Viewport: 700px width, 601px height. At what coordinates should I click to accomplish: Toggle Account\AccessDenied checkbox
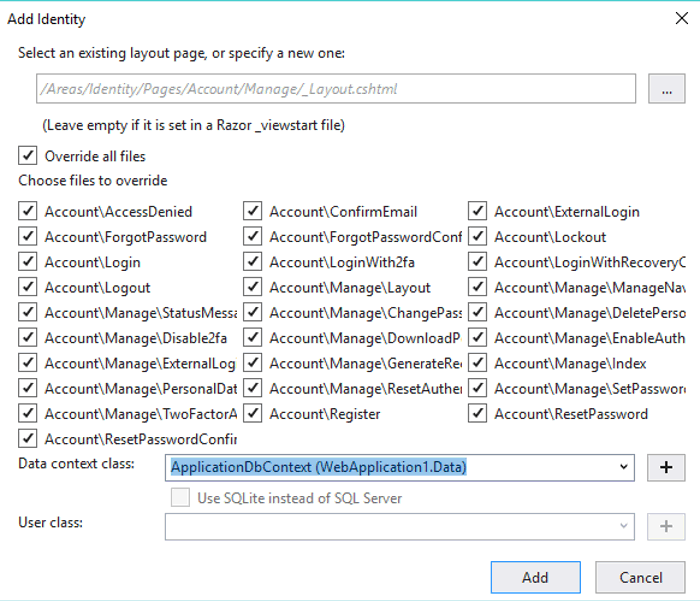[x=27, y=212]
